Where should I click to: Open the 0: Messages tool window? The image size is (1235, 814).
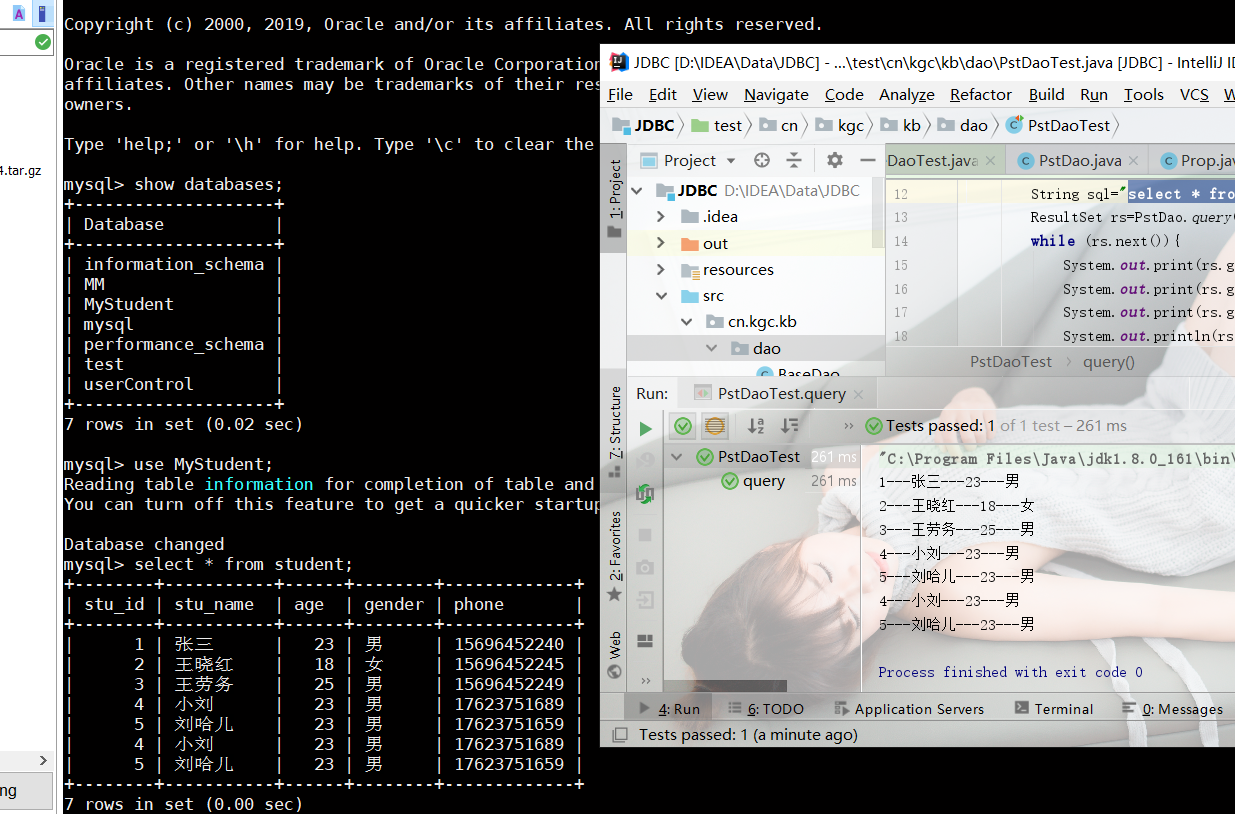click(x=1172, y=708)
